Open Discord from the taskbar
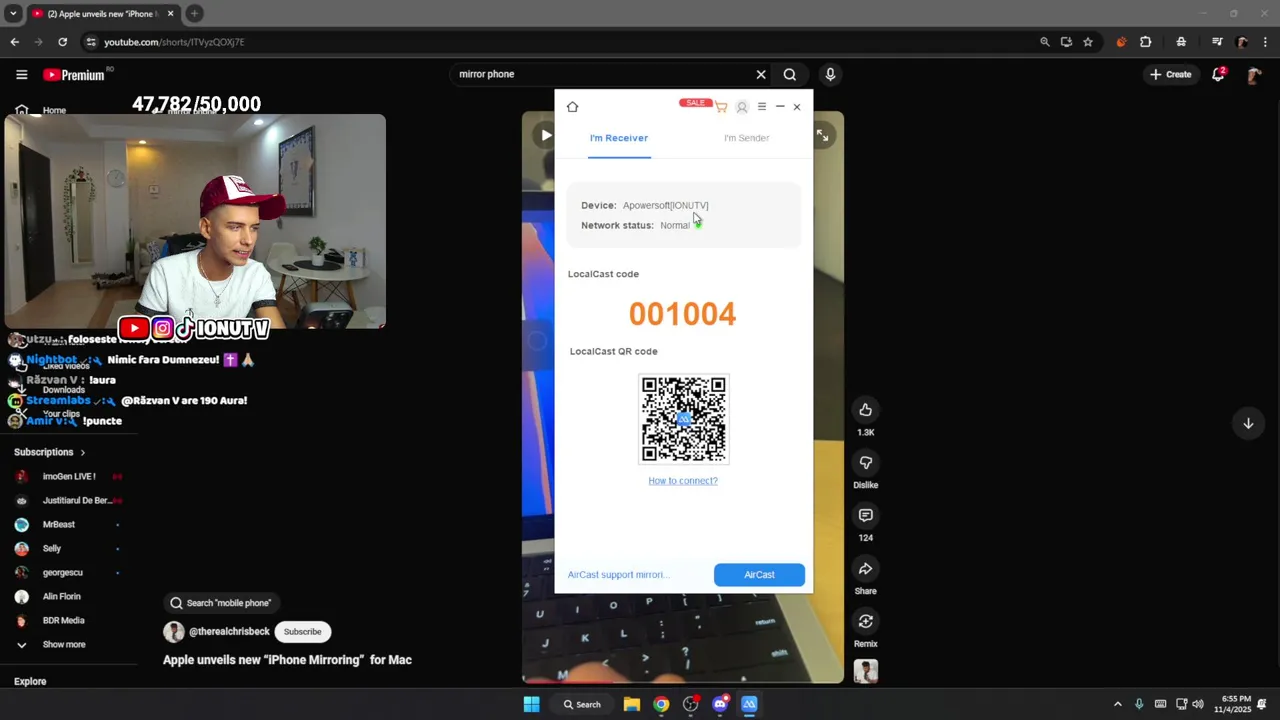The width and height of the screenshot is (1280, 720). click(720, 704)
